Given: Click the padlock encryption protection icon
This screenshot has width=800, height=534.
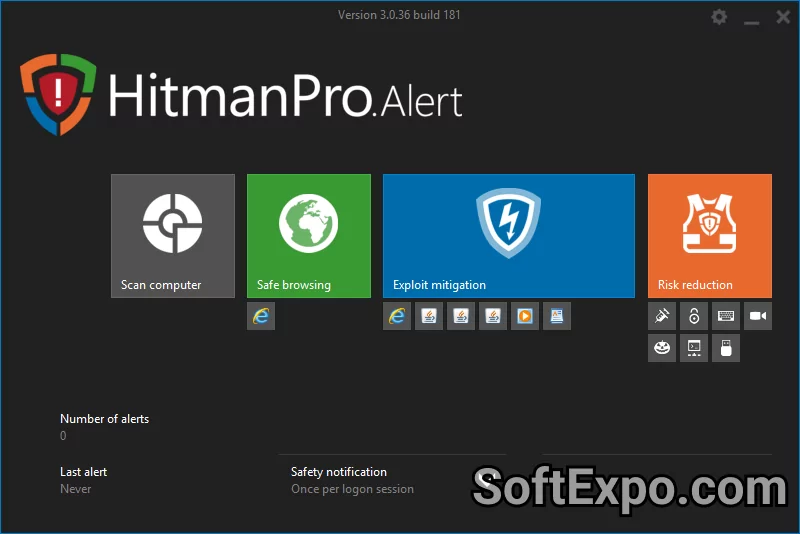Looking at the screenshot, I should [694, 316].
